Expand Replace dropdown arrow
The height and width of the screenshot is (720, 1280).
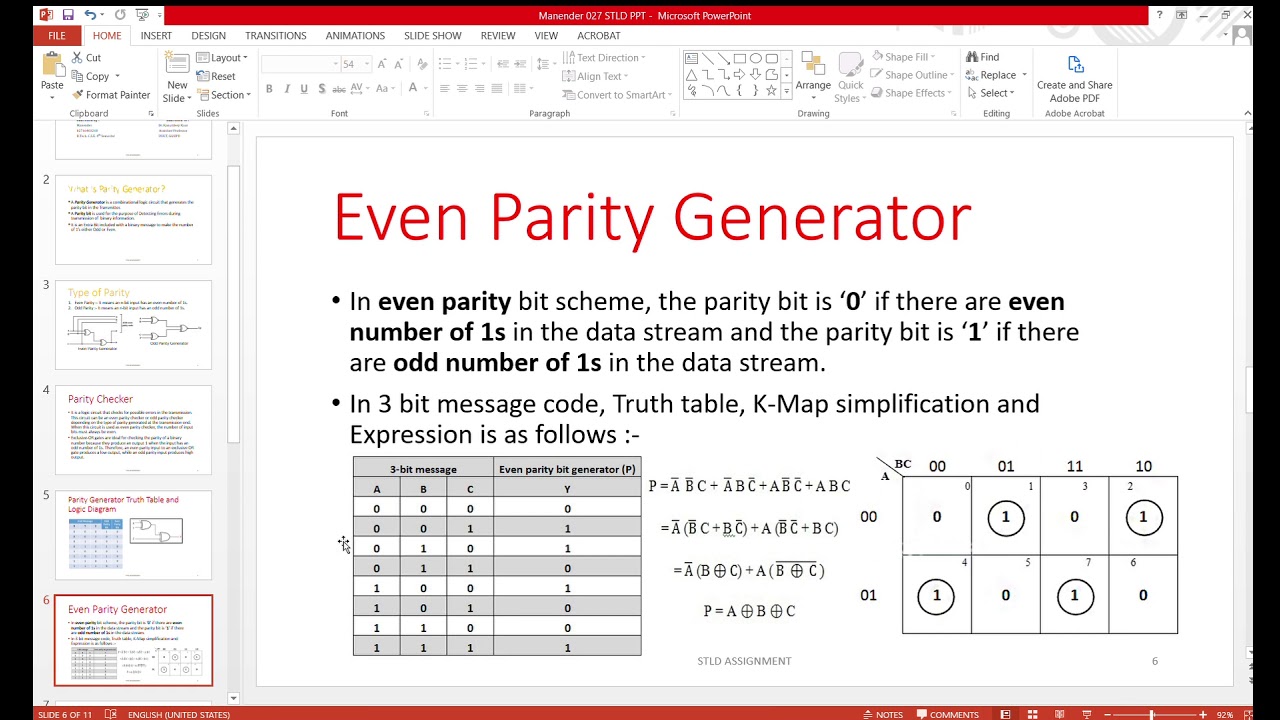pyautogui.click(x=1025, y=75)
